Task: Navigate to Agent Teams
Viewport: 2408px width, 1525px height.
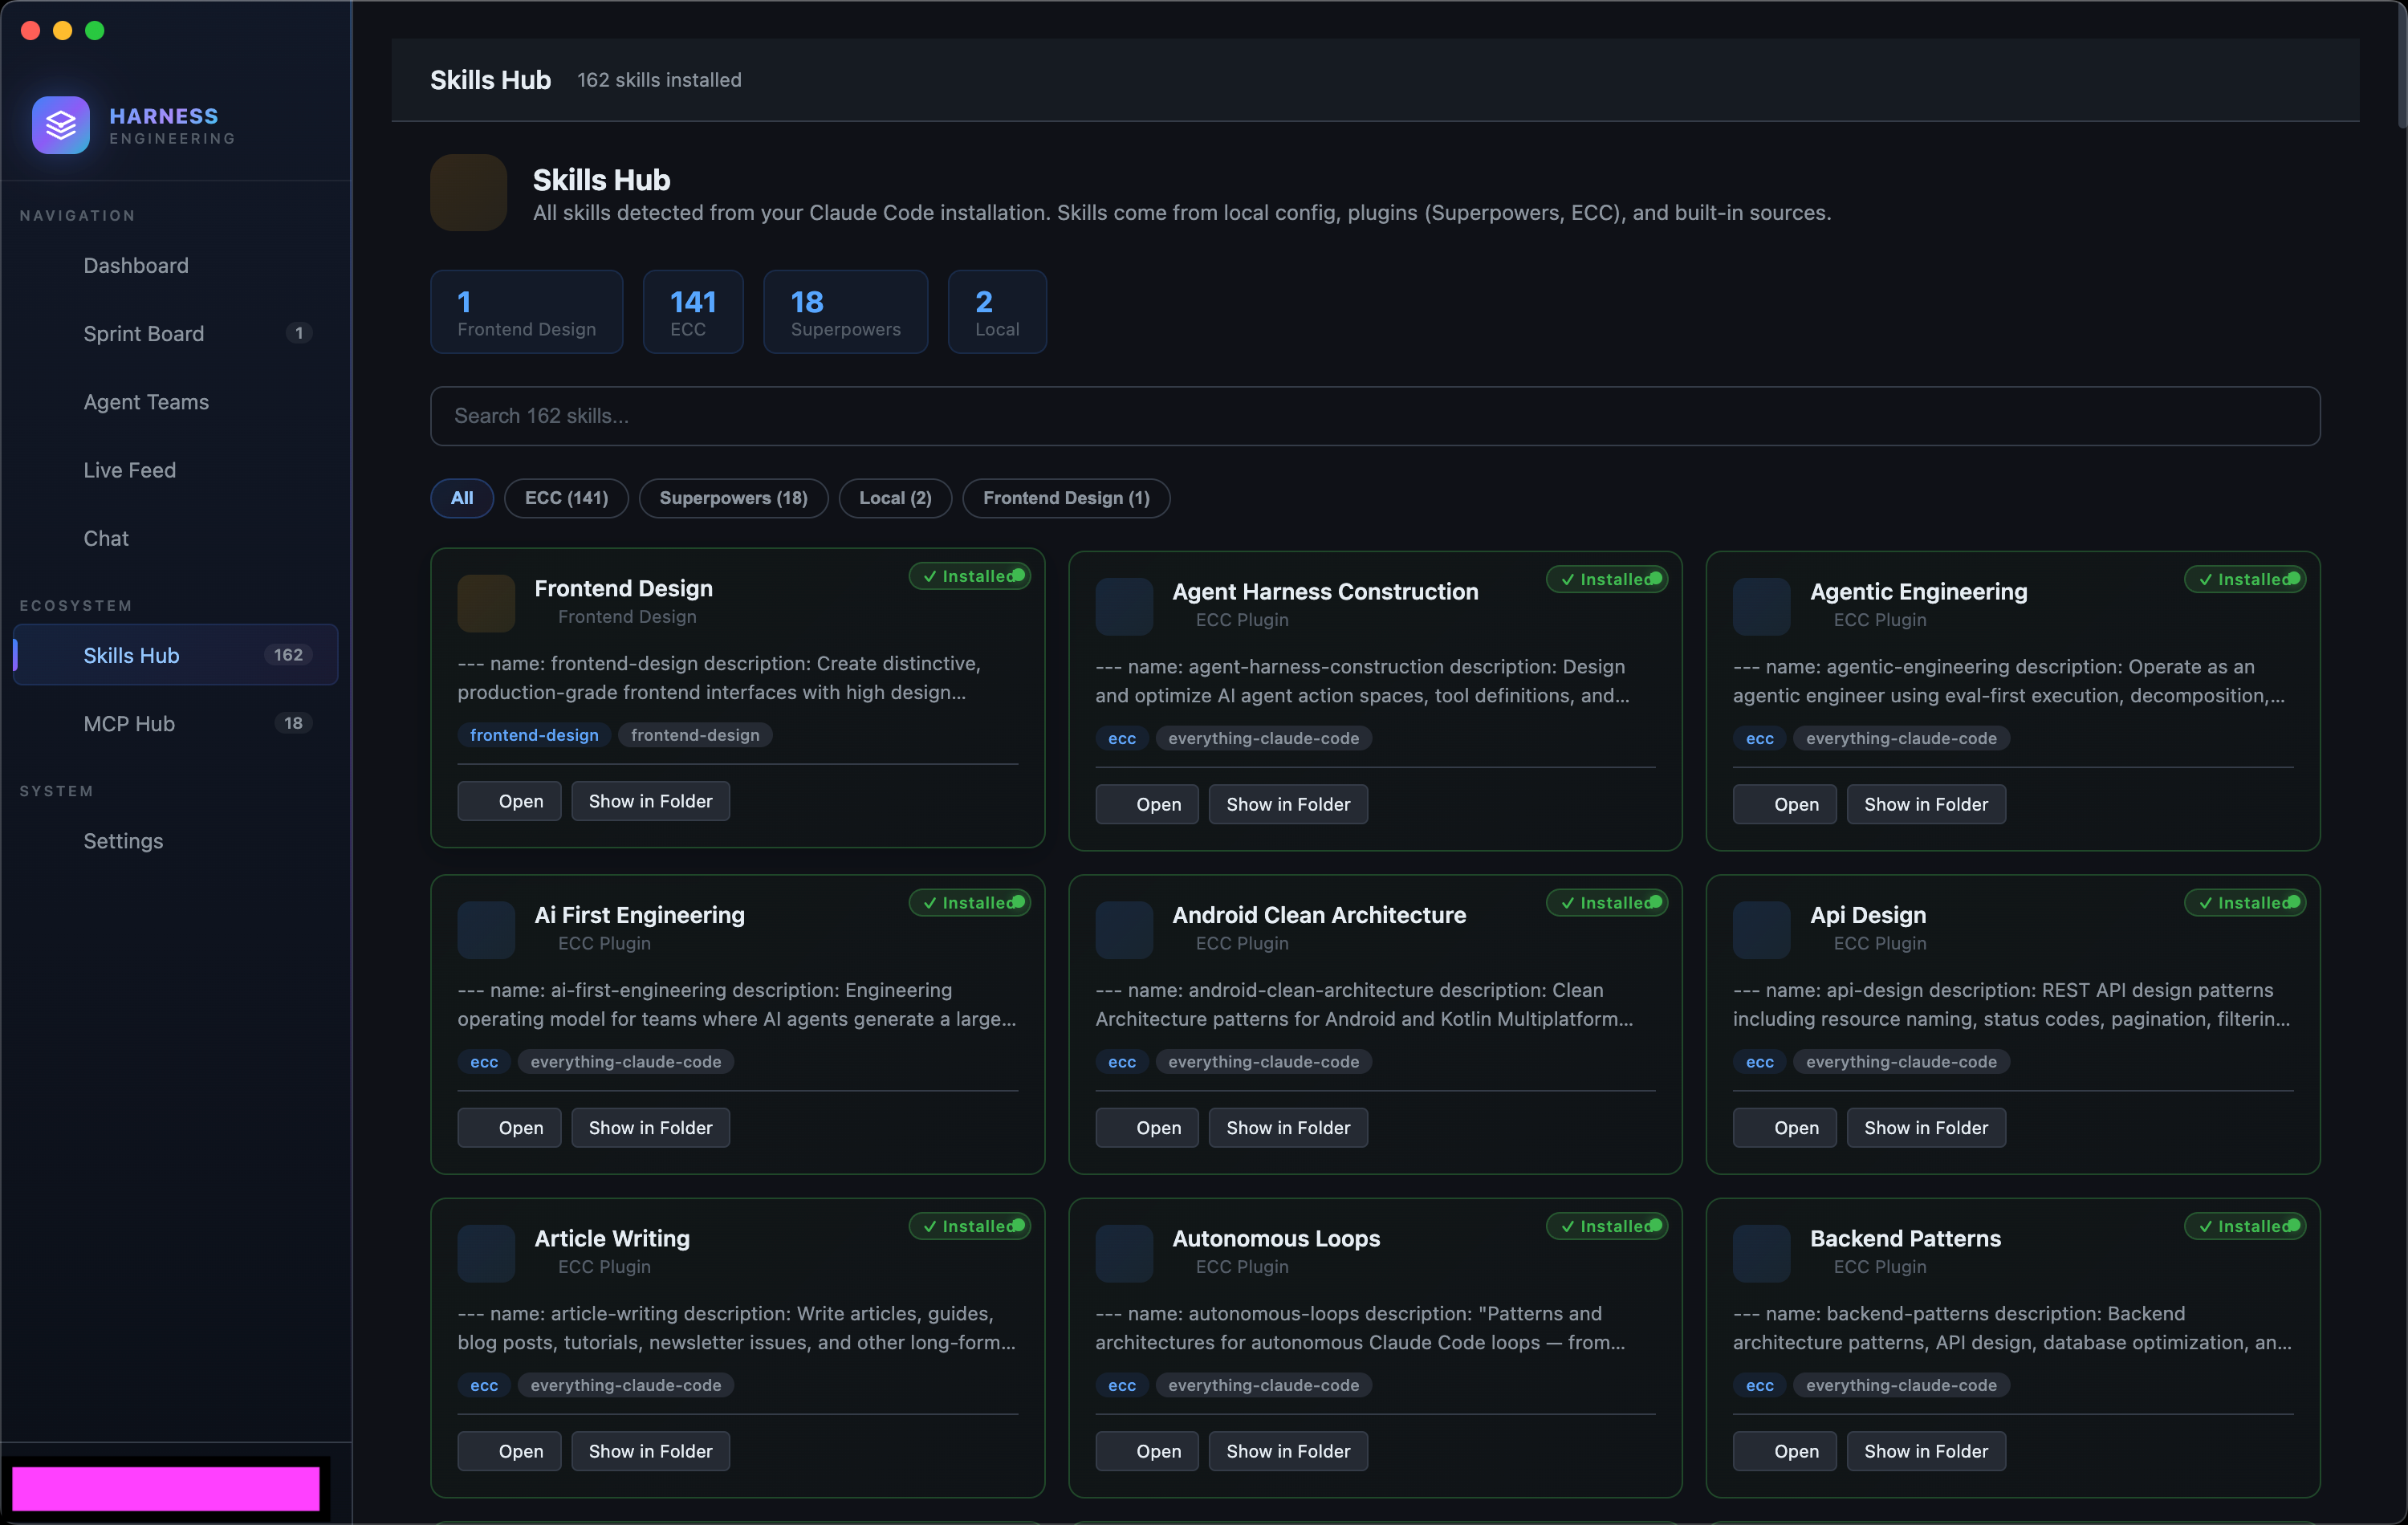Action: [x=176, y=401]
